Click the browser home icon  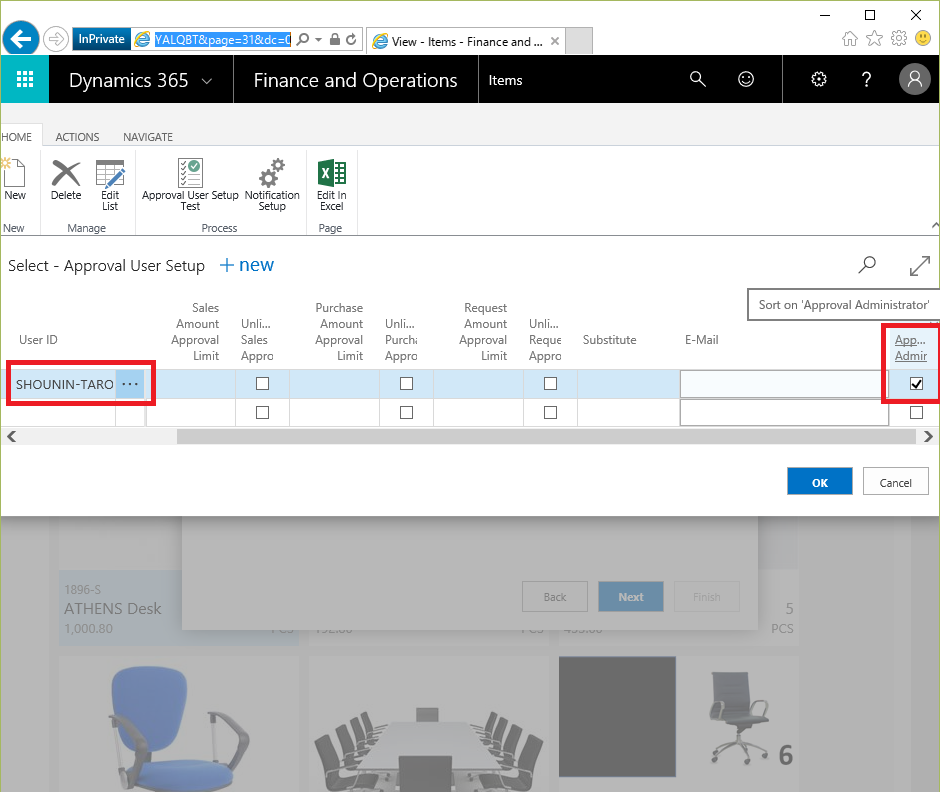[x=849, y=39]
